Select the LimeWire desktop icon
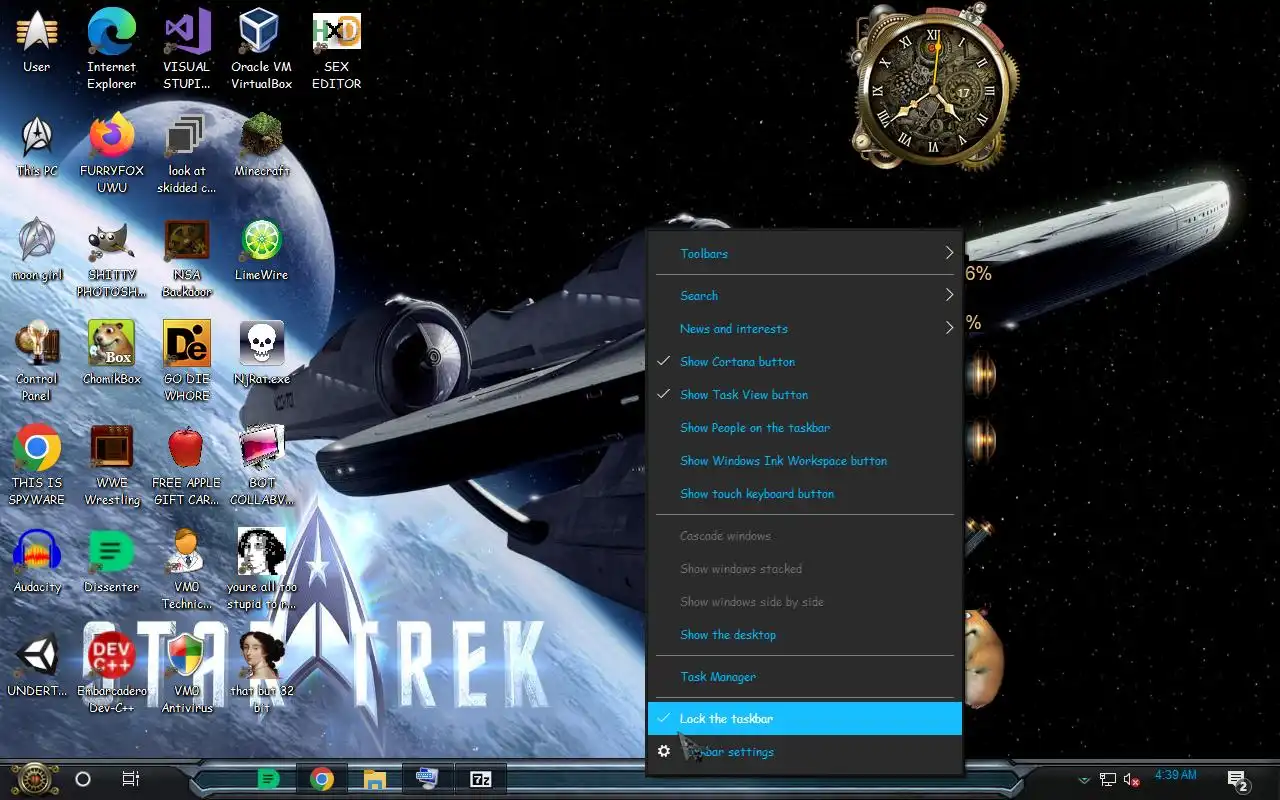Viewport: 1280px width, 800px height. (261, 250)
